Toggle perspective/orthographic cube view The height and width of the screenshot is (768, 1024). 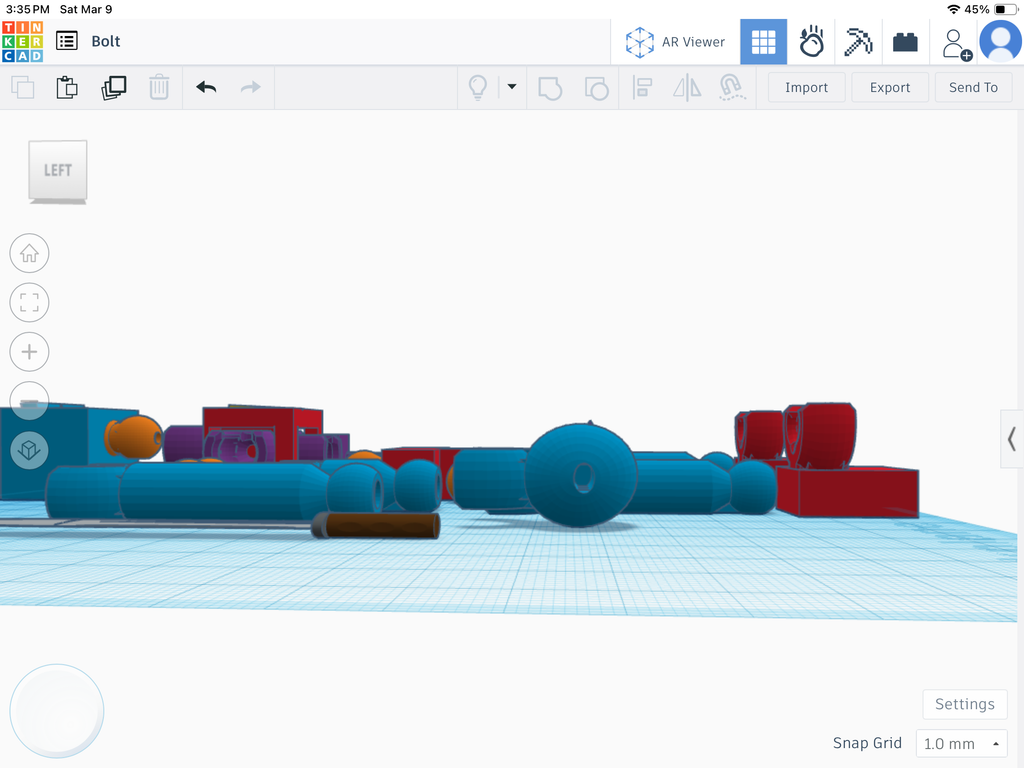(29, 450)
